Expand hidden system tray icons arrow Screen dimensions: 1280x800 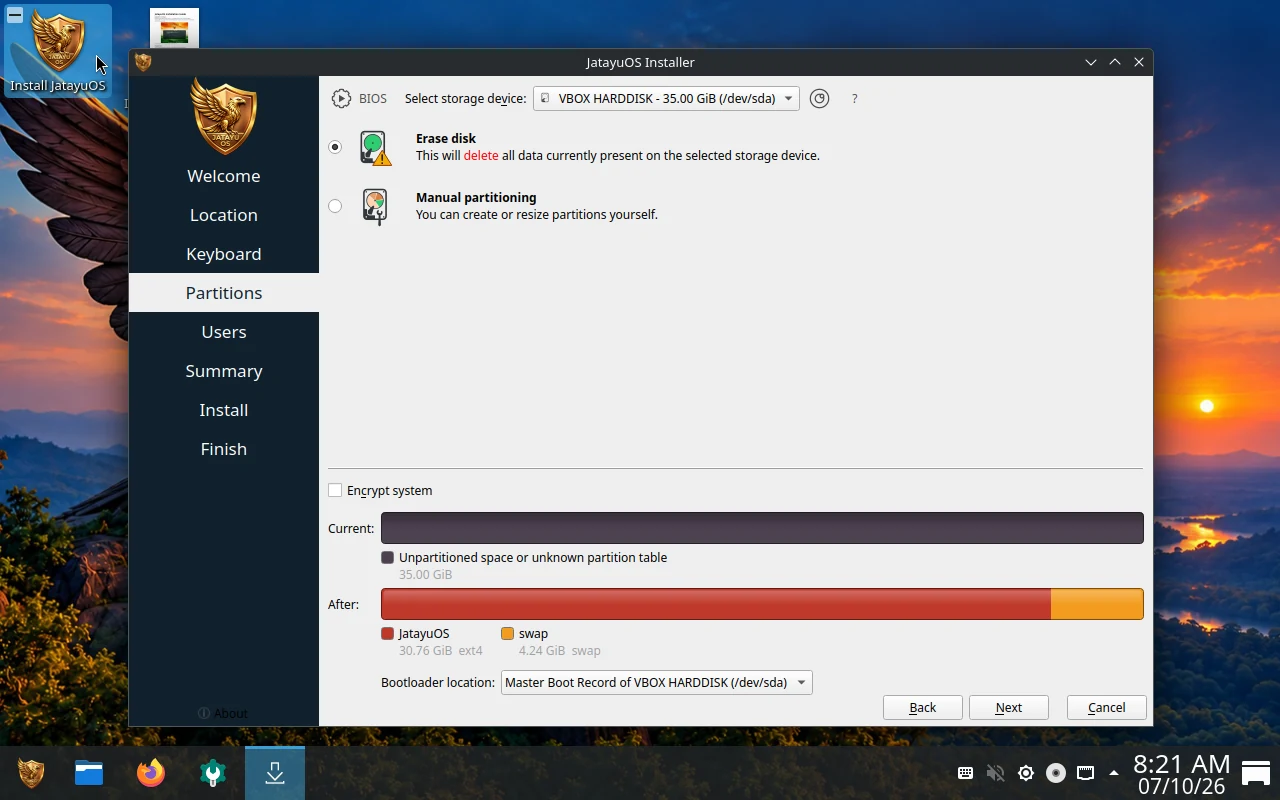tap(1113, 773)
